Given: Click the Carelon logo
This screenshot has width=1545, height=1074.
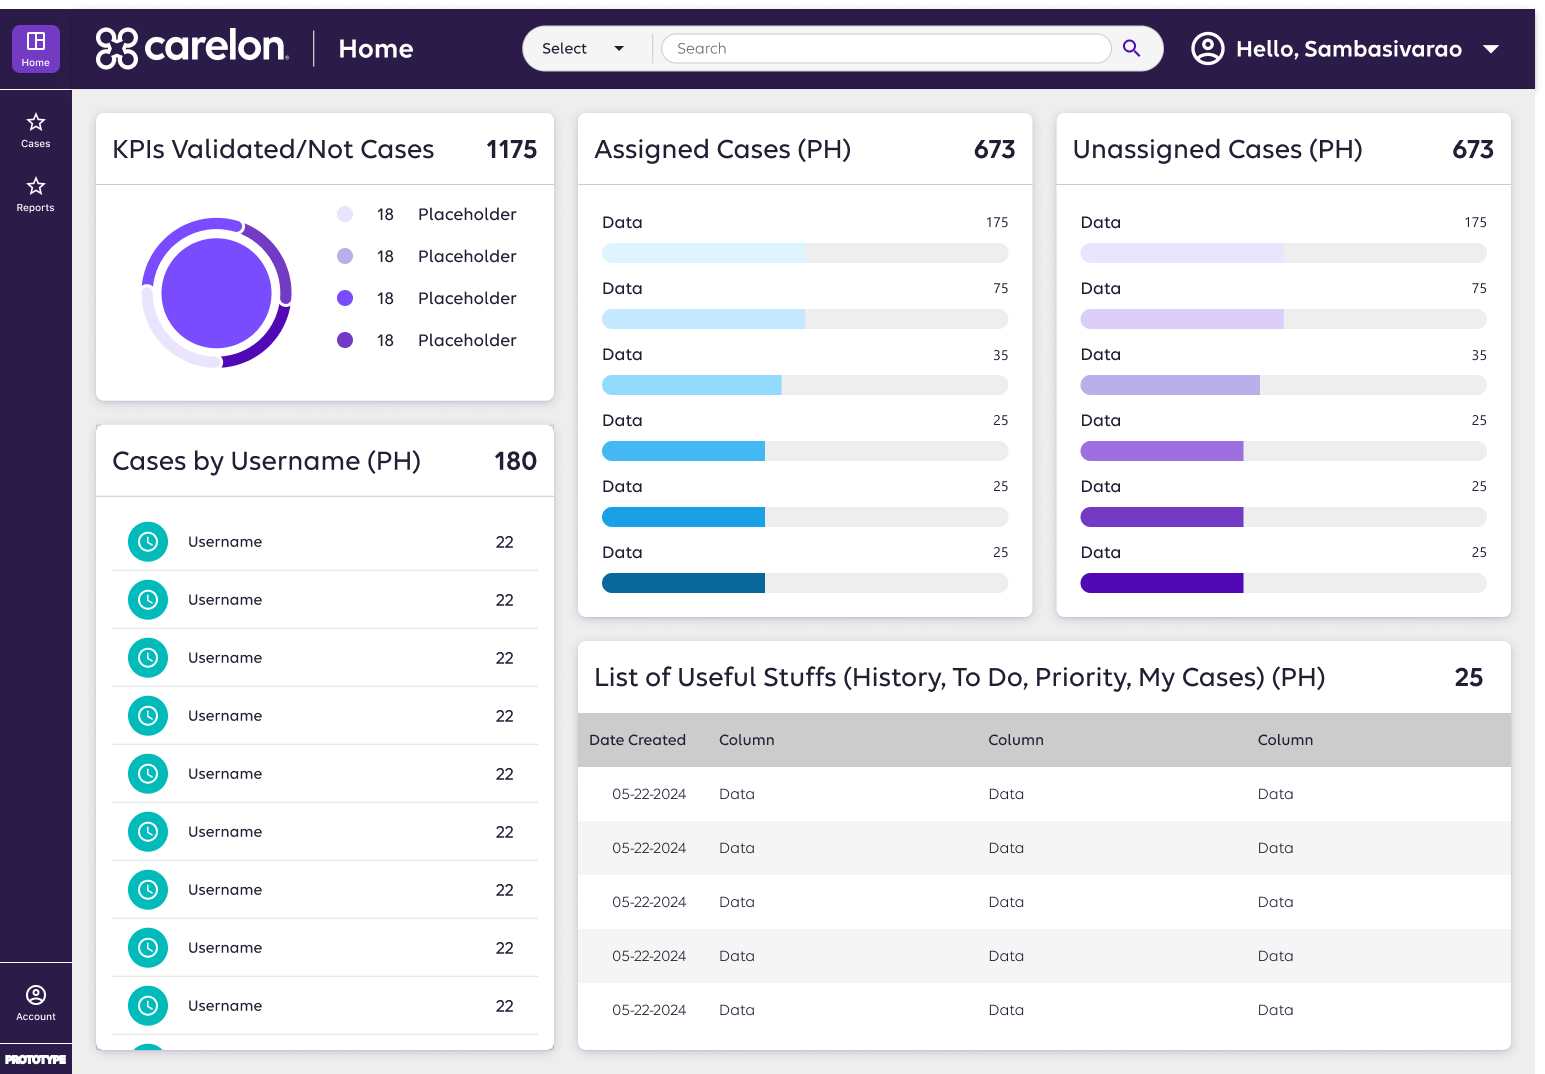Looking at the screenshot, I should point(192,48).
